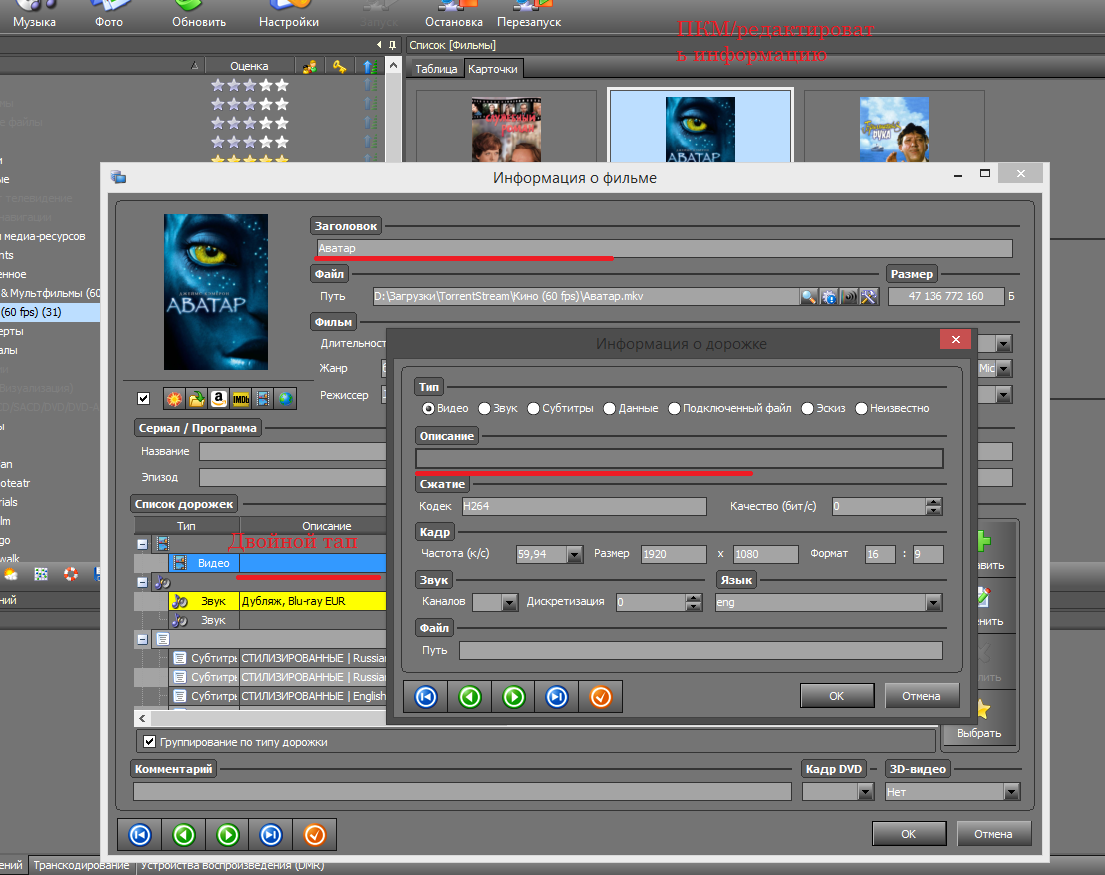Open the Кадр DVD dropdown

866,792
